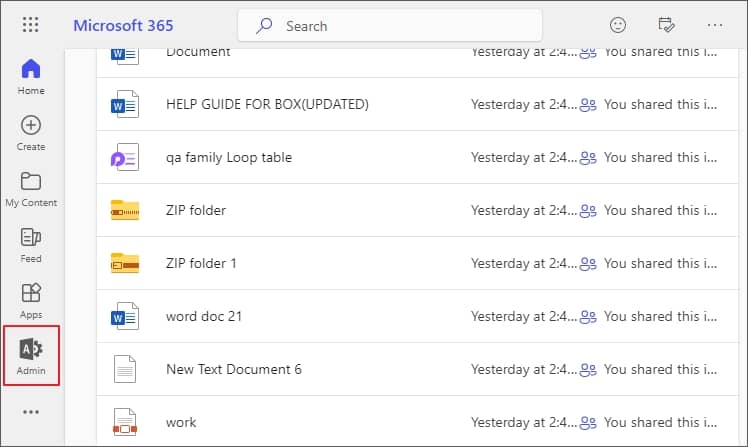Open the ZIP folder 1 item
Viewport: 748px width, 447px height.
(201, 263)
